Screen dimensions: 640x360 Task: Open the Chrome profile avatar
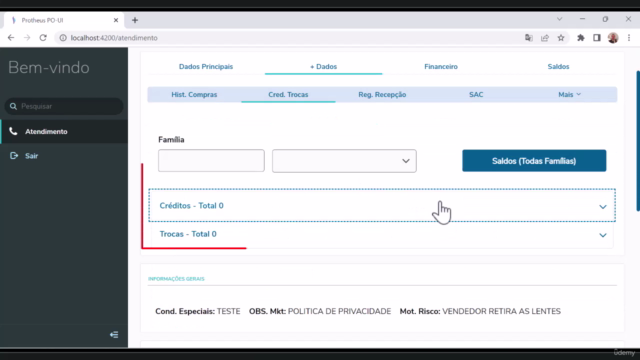tap(613, 38)
